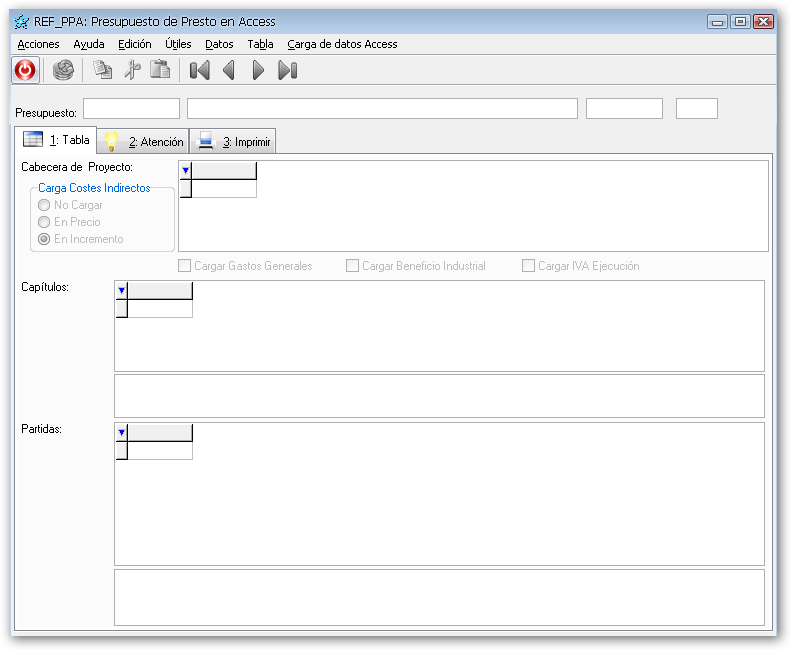This screenshot has height=650, width=791.
Task: Enable Cargar IVA Ejecución checkbox
Action: (528, 265)
